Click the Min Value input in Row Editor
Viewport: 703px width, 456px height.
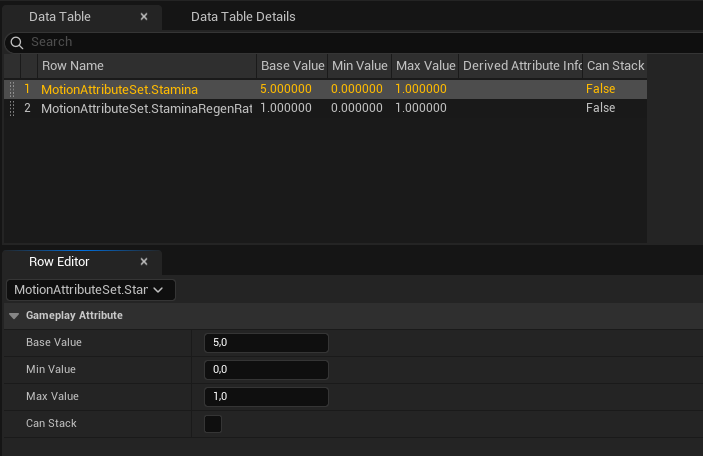[266, 370]
